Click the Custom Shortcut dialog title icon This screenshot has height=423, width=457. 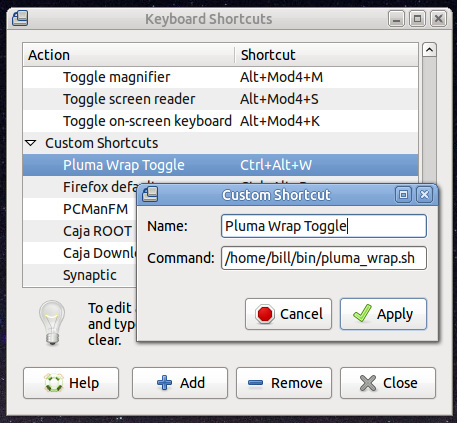pyautogui.click(x=150, y=194)
